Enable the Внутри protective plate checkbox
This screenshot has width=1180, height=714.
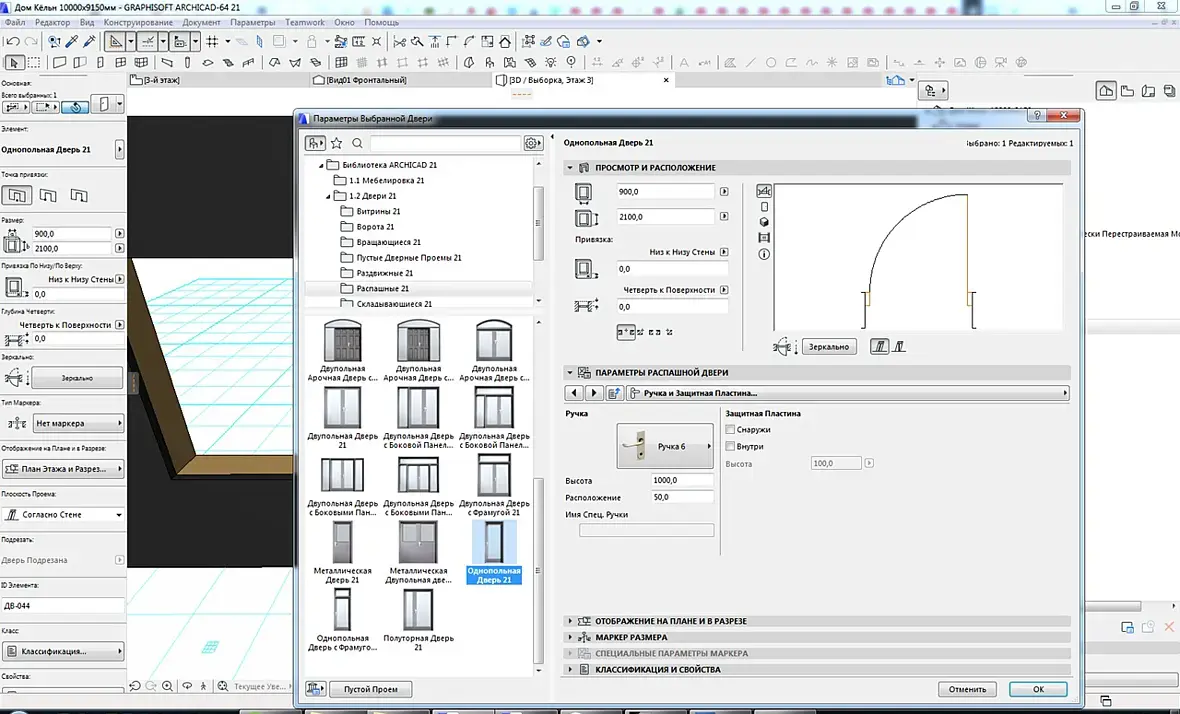pos(731,446)
